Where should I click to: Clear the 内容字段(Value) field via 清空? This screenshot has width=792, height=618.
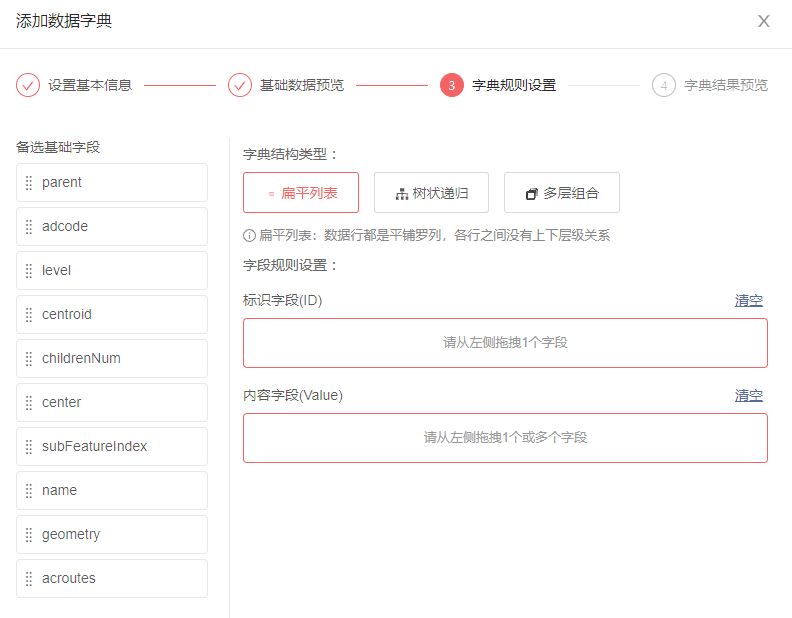tap(749, 395)
